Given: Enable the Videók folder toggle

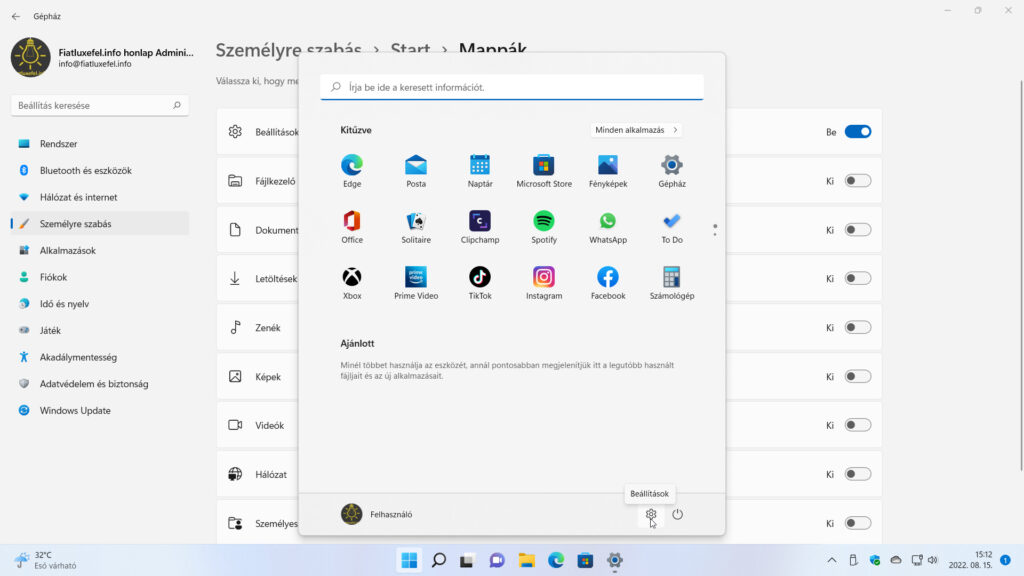Looking at the screenshot, I should click(x=857, y=425).
